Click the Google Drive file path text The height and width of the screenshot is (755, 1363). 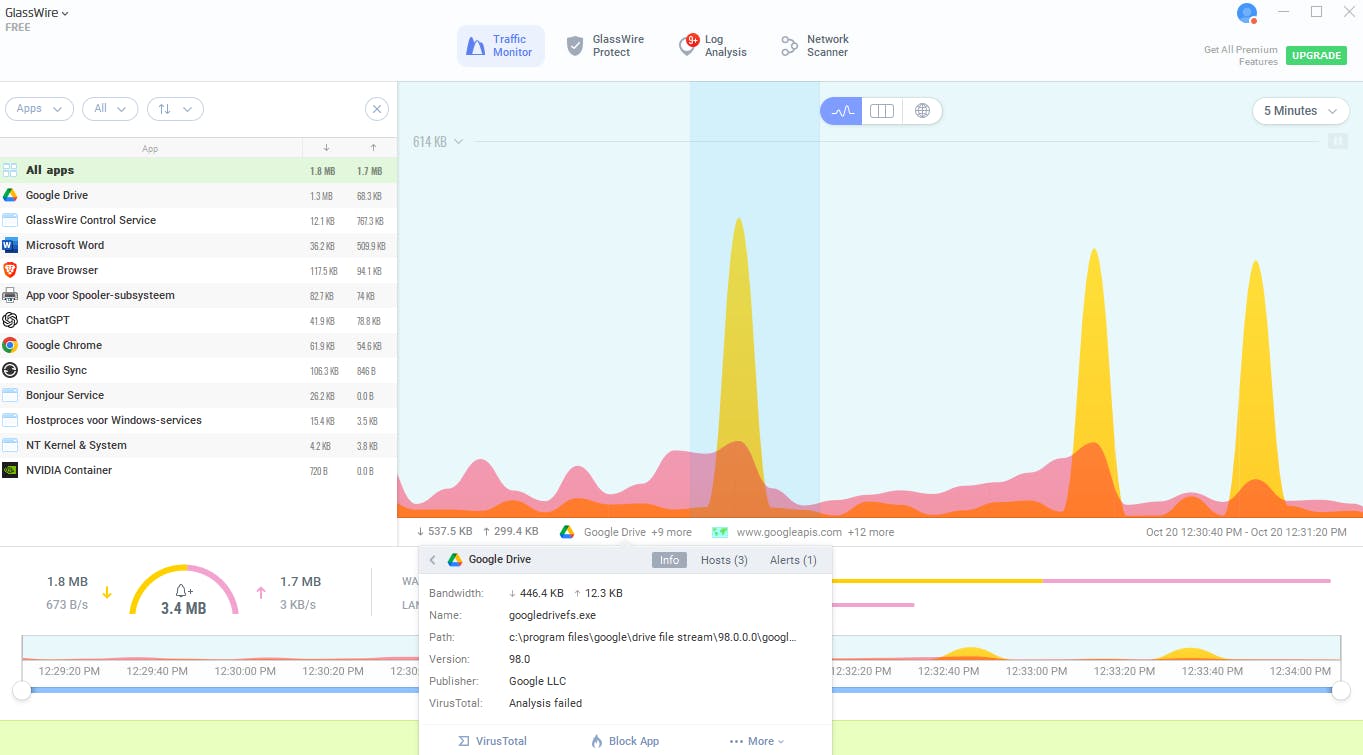tap(652, 637)
